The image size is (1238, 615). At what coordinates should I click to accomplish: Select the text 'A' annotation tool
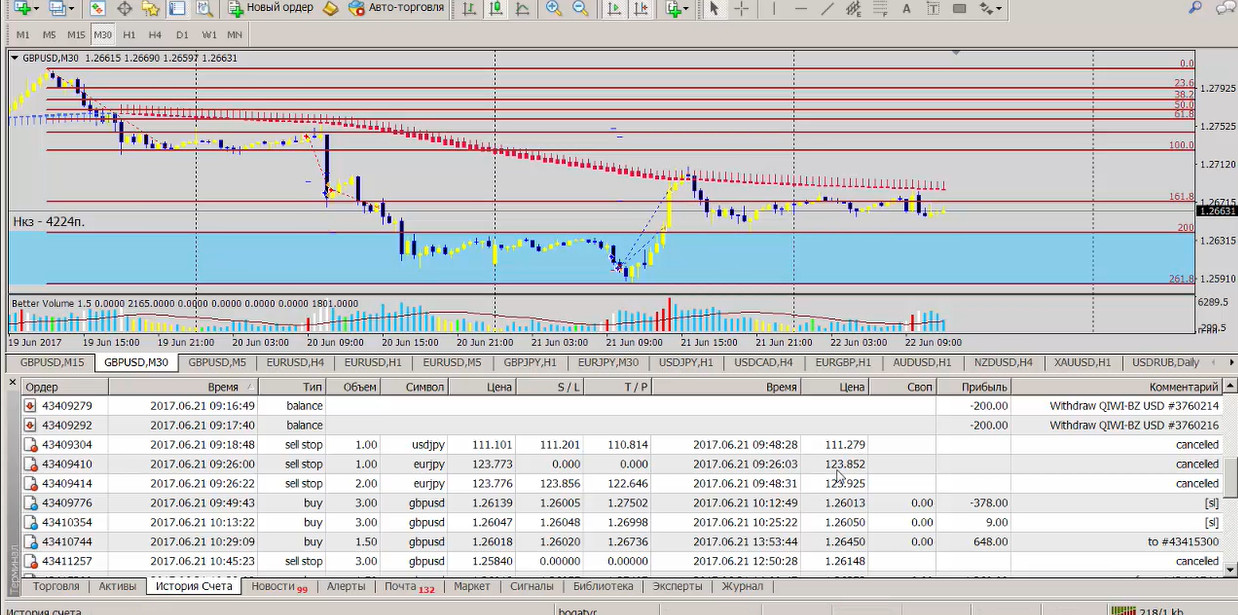tap(907, 9)
